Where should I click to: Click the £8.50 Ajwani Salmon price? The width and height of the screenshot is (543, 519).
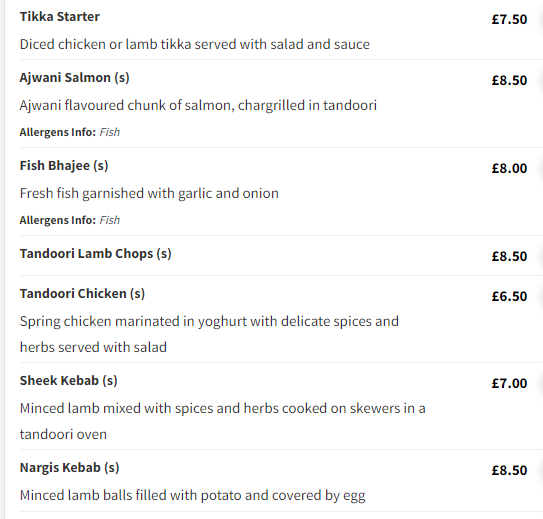pos(509,80)
